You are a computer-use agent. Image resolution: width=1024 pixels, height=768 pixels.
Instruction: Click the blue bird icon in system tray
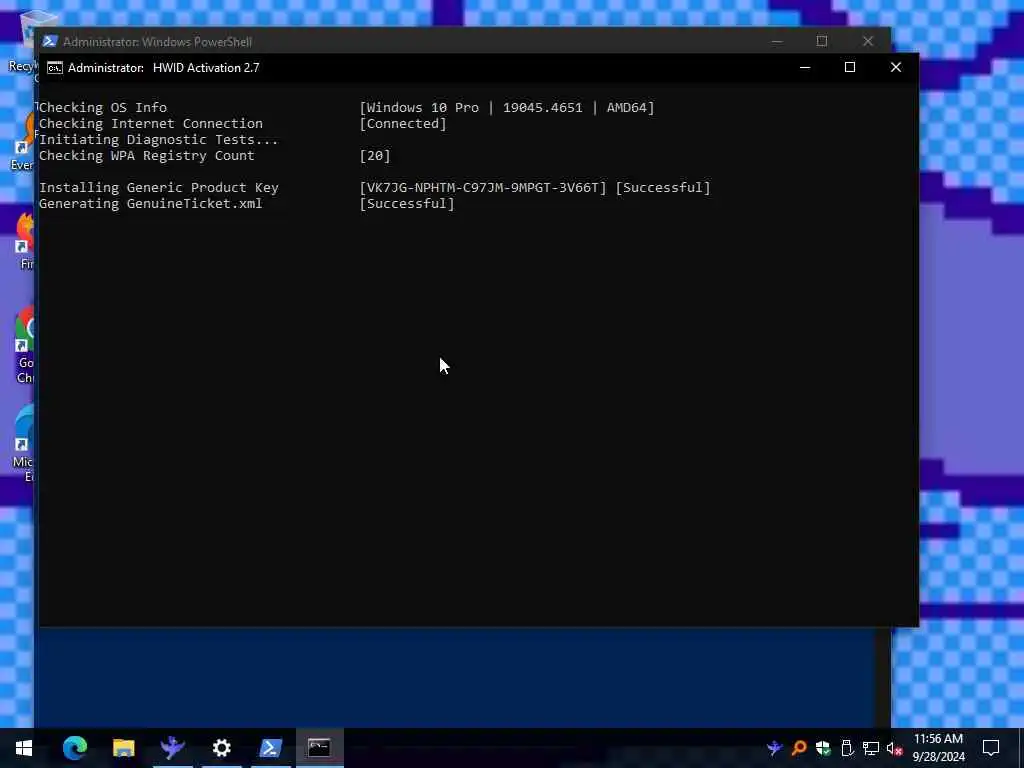coord(775,748)
